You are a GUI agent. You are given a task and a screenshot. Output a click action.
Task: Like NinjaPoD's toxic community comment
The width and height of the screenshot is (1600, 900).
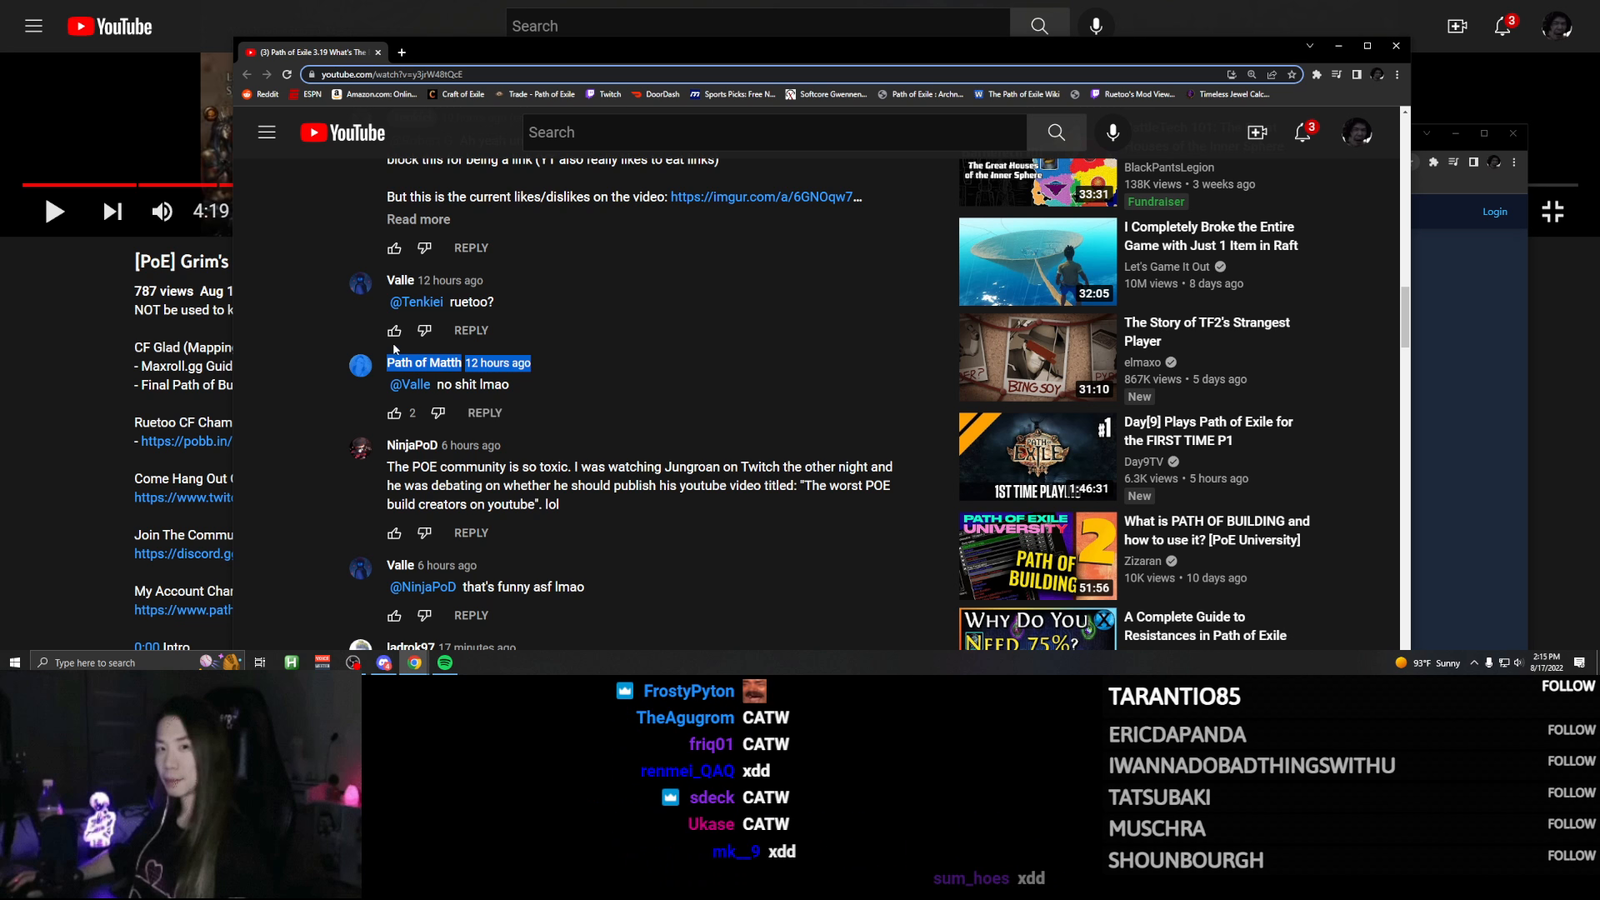394,533
